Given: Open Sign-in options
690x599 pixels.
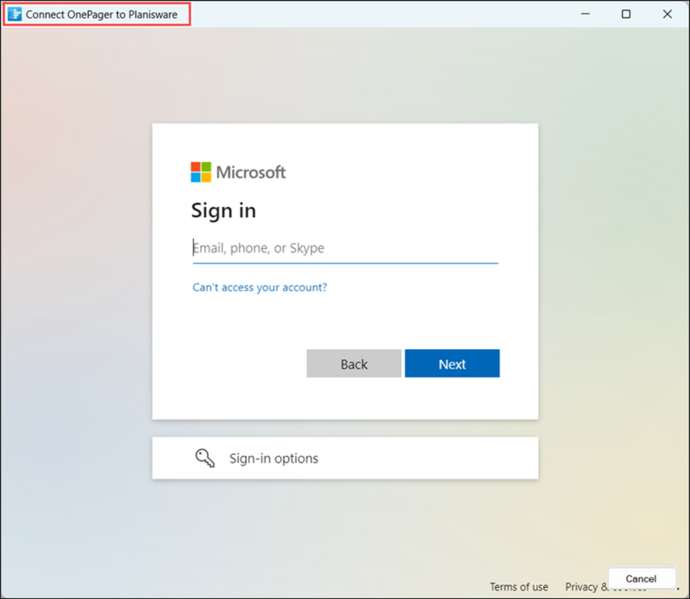Looking at the screenshot, I should click(345, 458).
